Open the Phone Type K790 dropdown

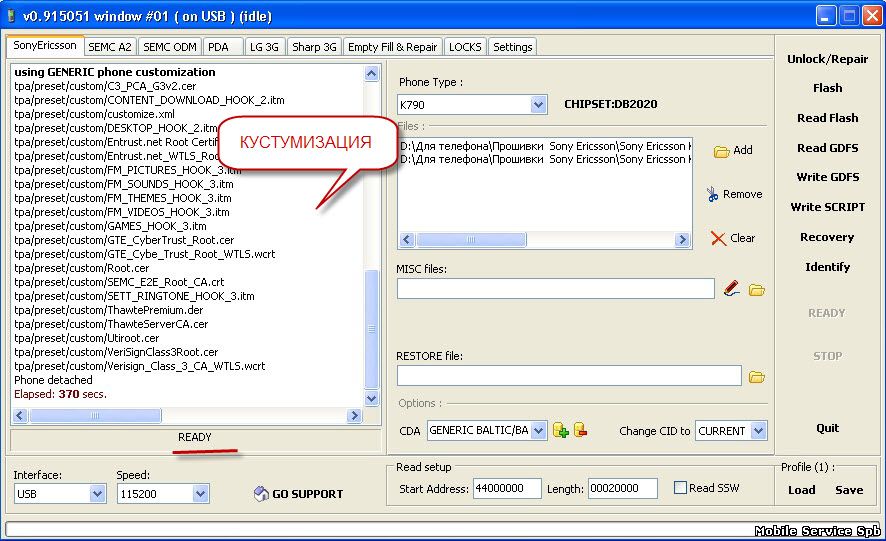(538, 104)
